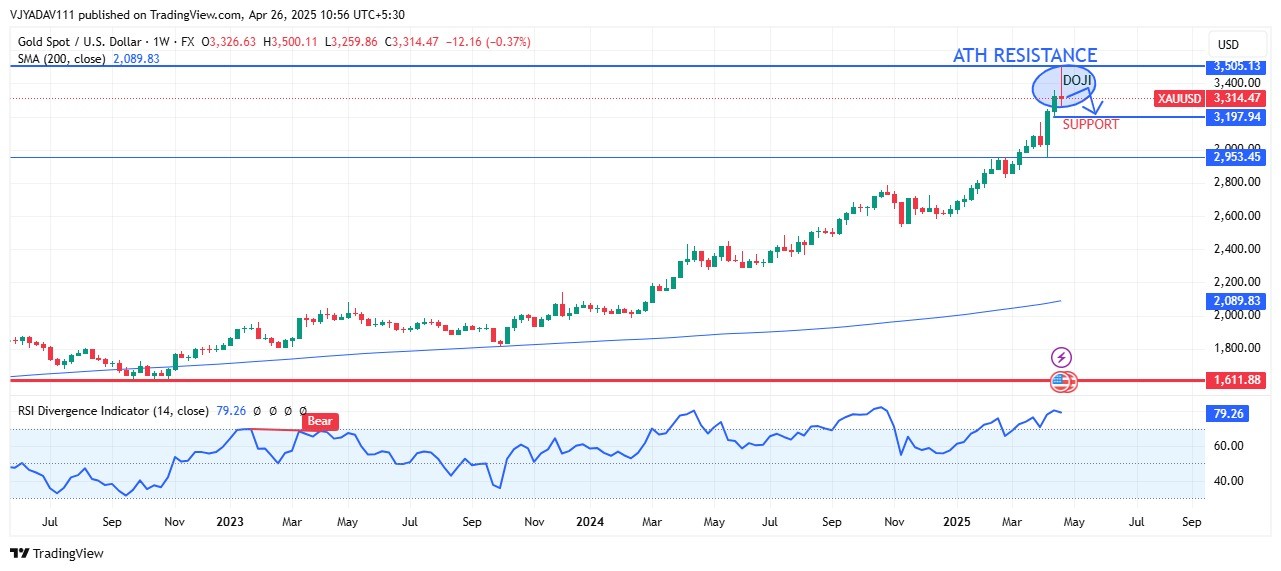The image size is (1281, 571).
Task: Click the 3,197.94 support price label
Action: point(1237,117)
